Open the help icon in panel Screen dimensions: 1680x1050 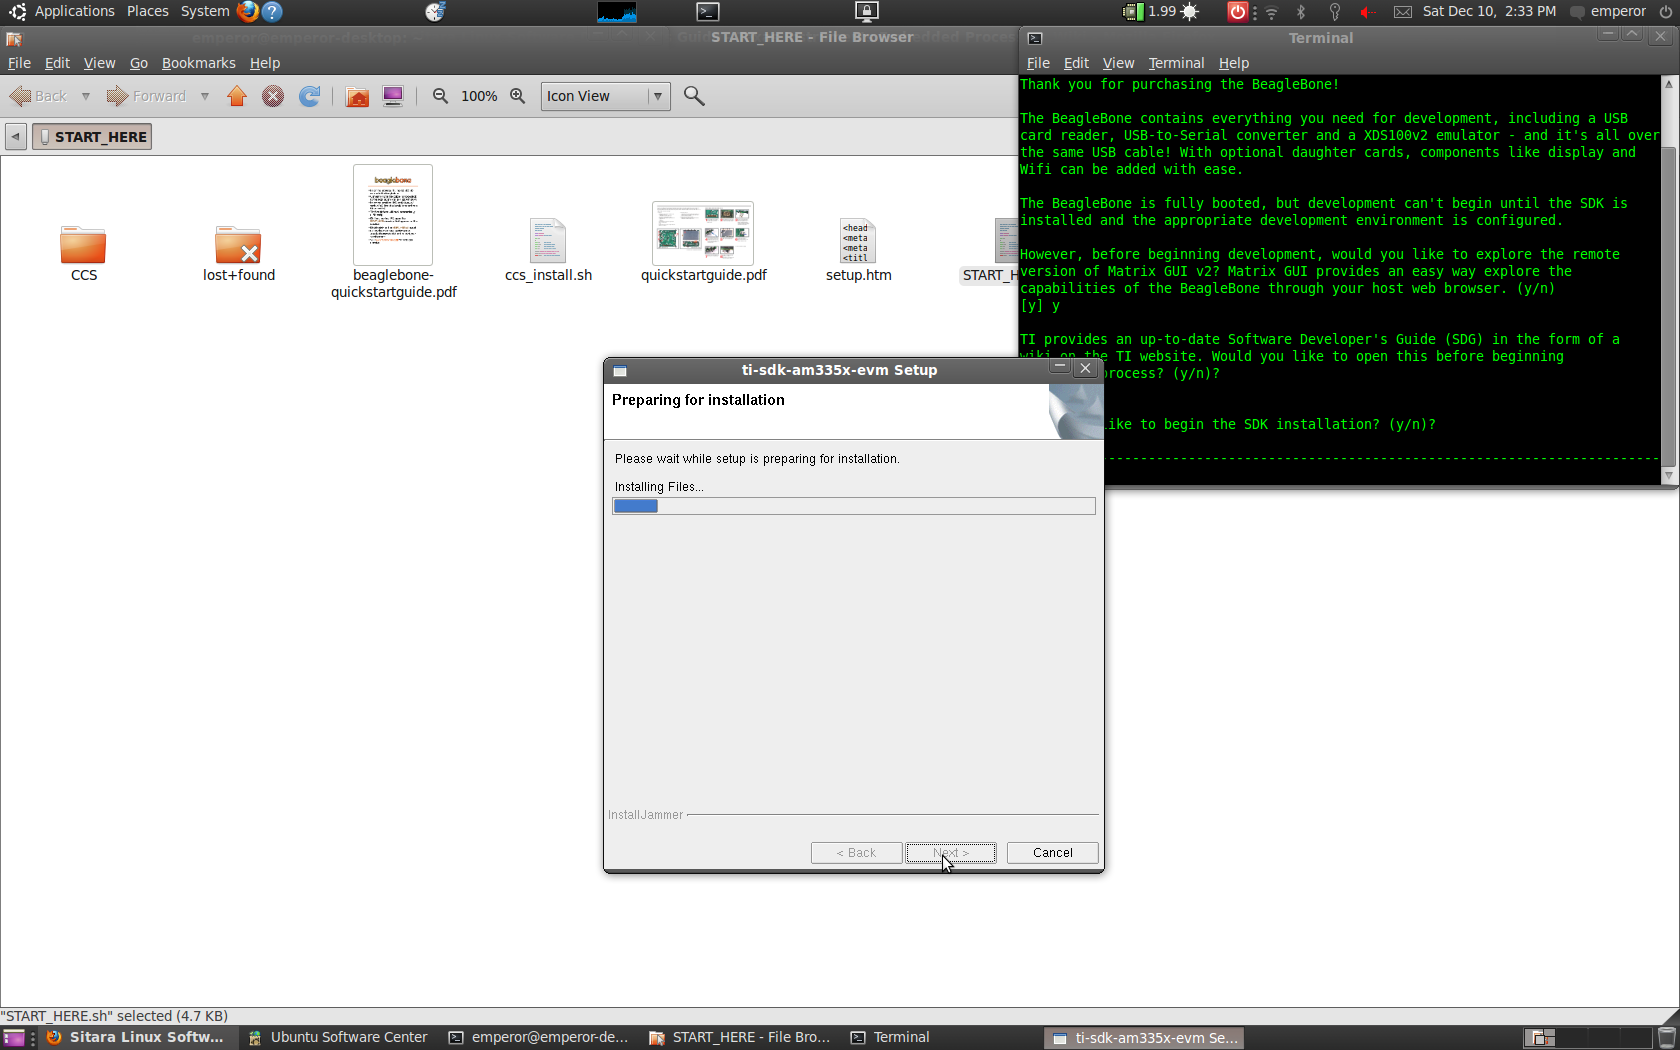click(x=272, y=12)
